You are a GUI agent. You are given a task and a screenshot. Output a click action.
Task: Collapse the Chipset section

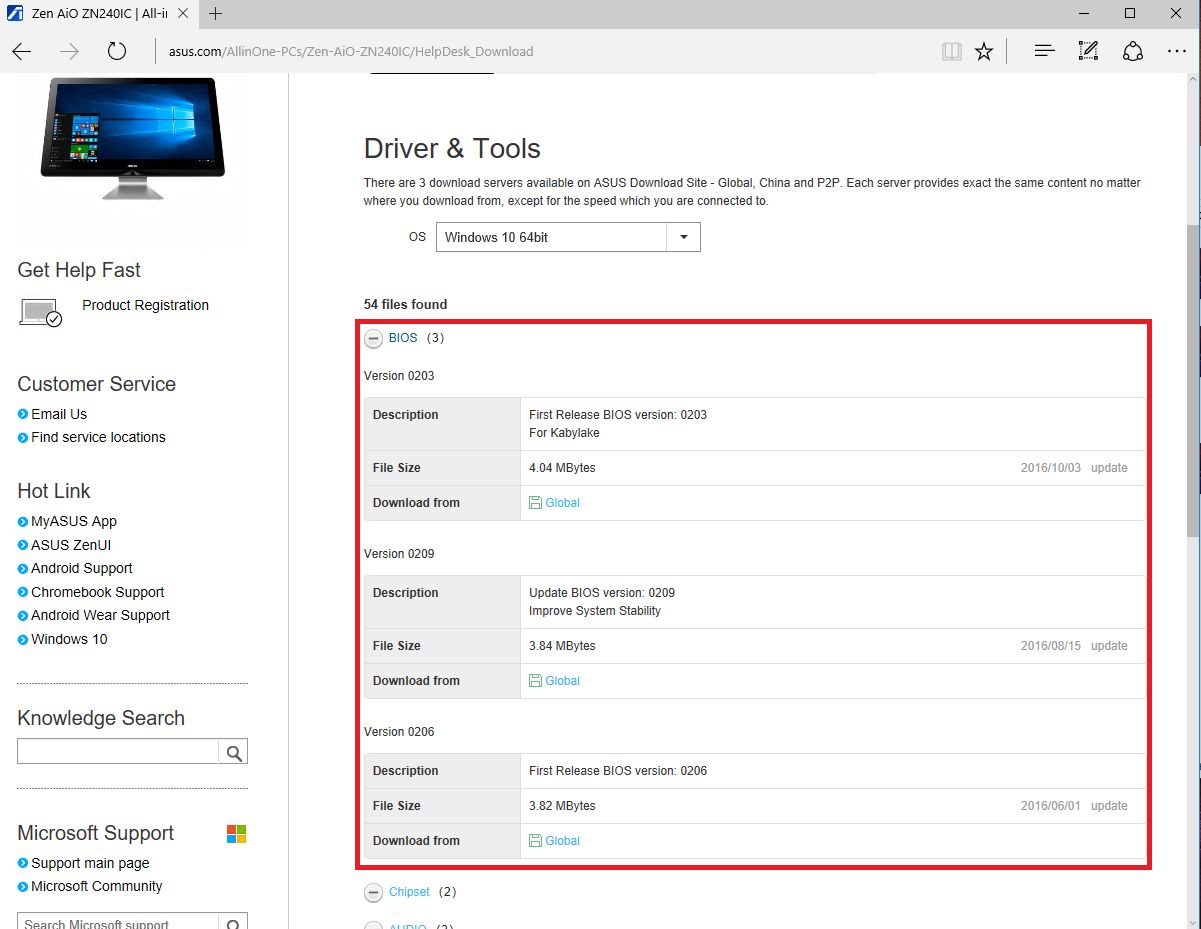click(x=373, y=893)
